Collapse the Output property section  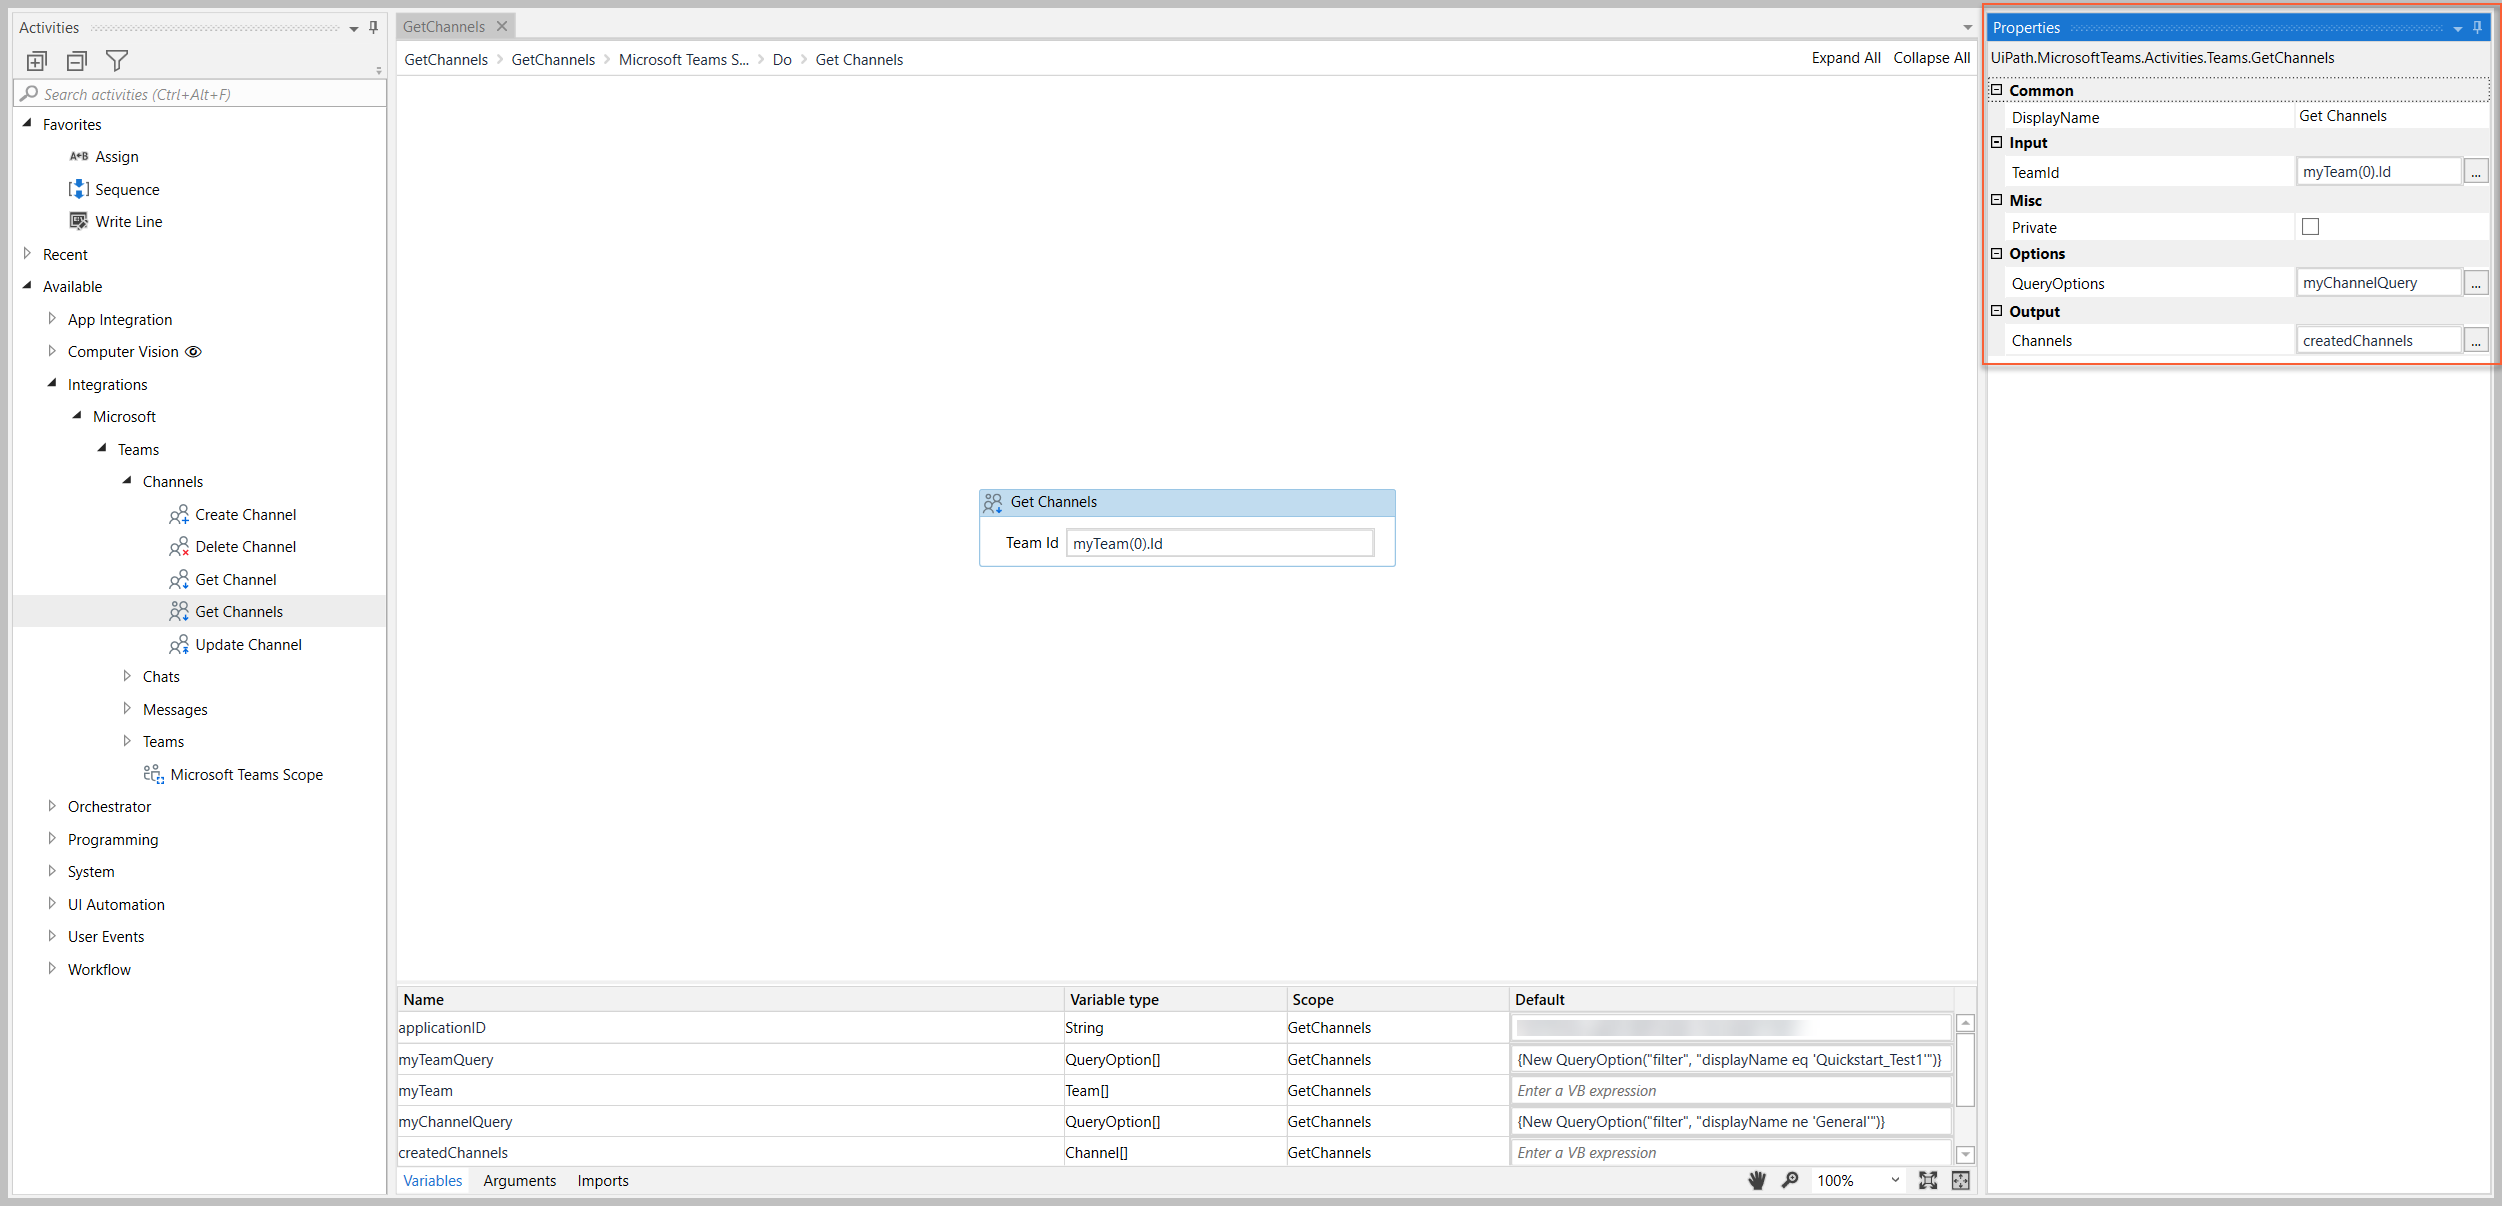(1997, 312)
